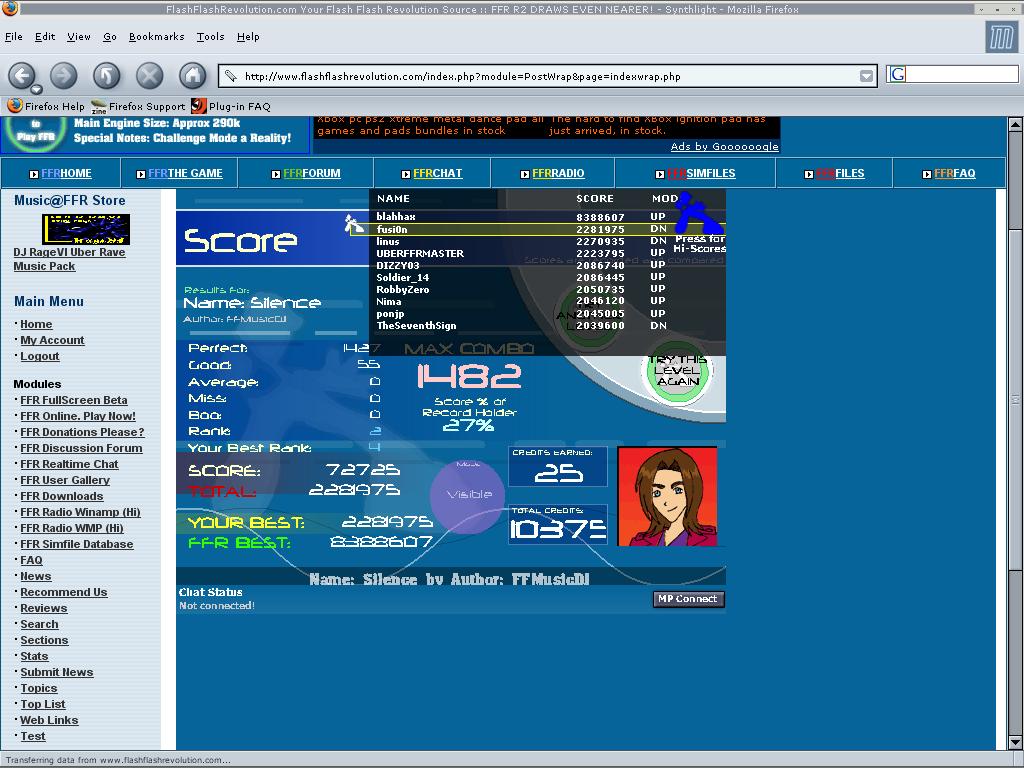Open the Tools menu

pyautogui.click(x=210, y=37)
